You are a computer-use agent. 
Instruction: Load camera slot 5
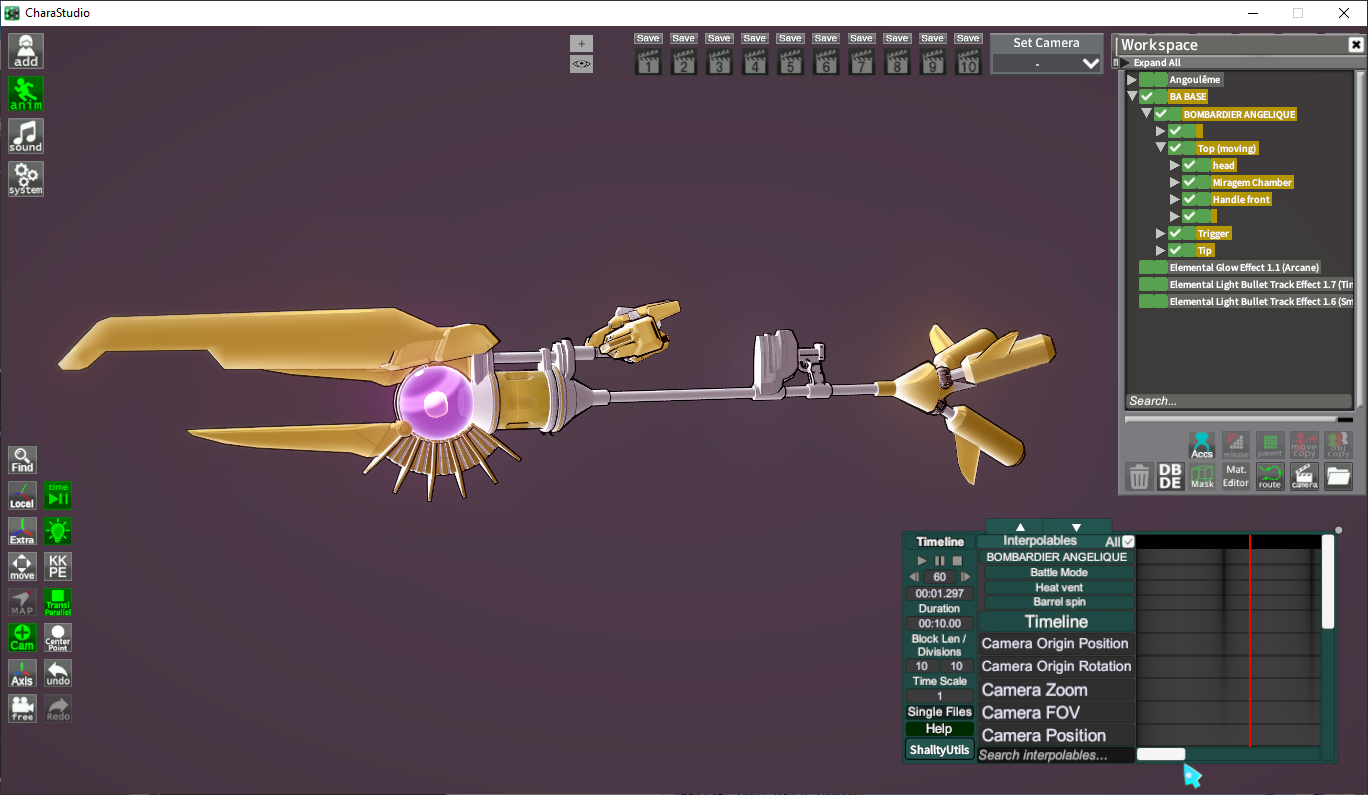click(x=790, y=64)
